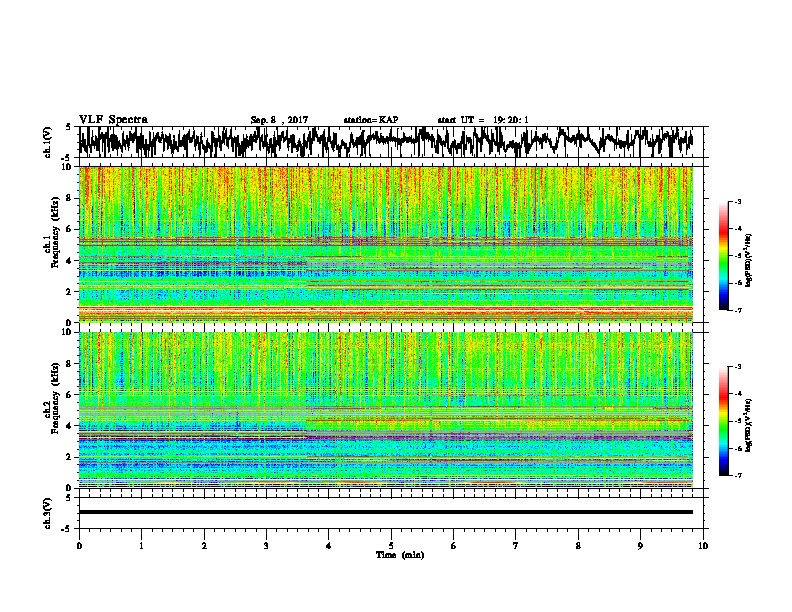
Task: Click the "station=KAP" header label
Action: point(371,120)
